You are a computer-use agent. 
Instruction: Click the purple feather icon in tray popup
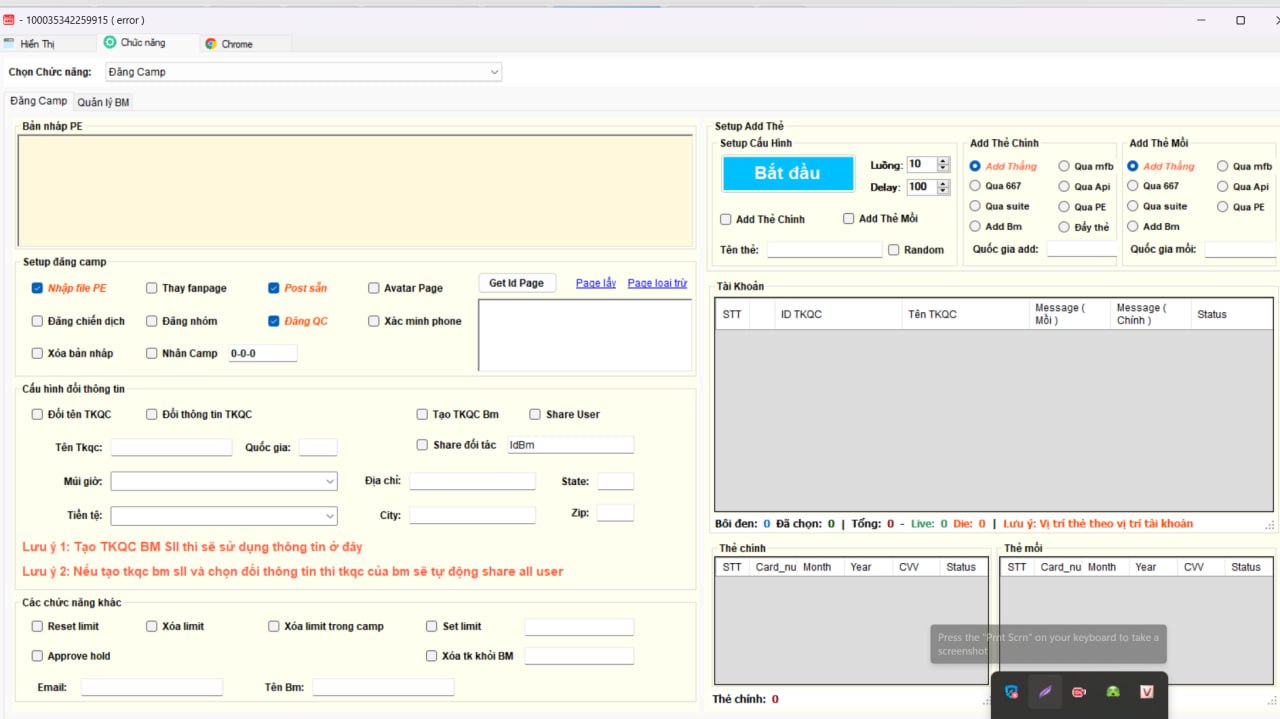tap(1045, 692)
